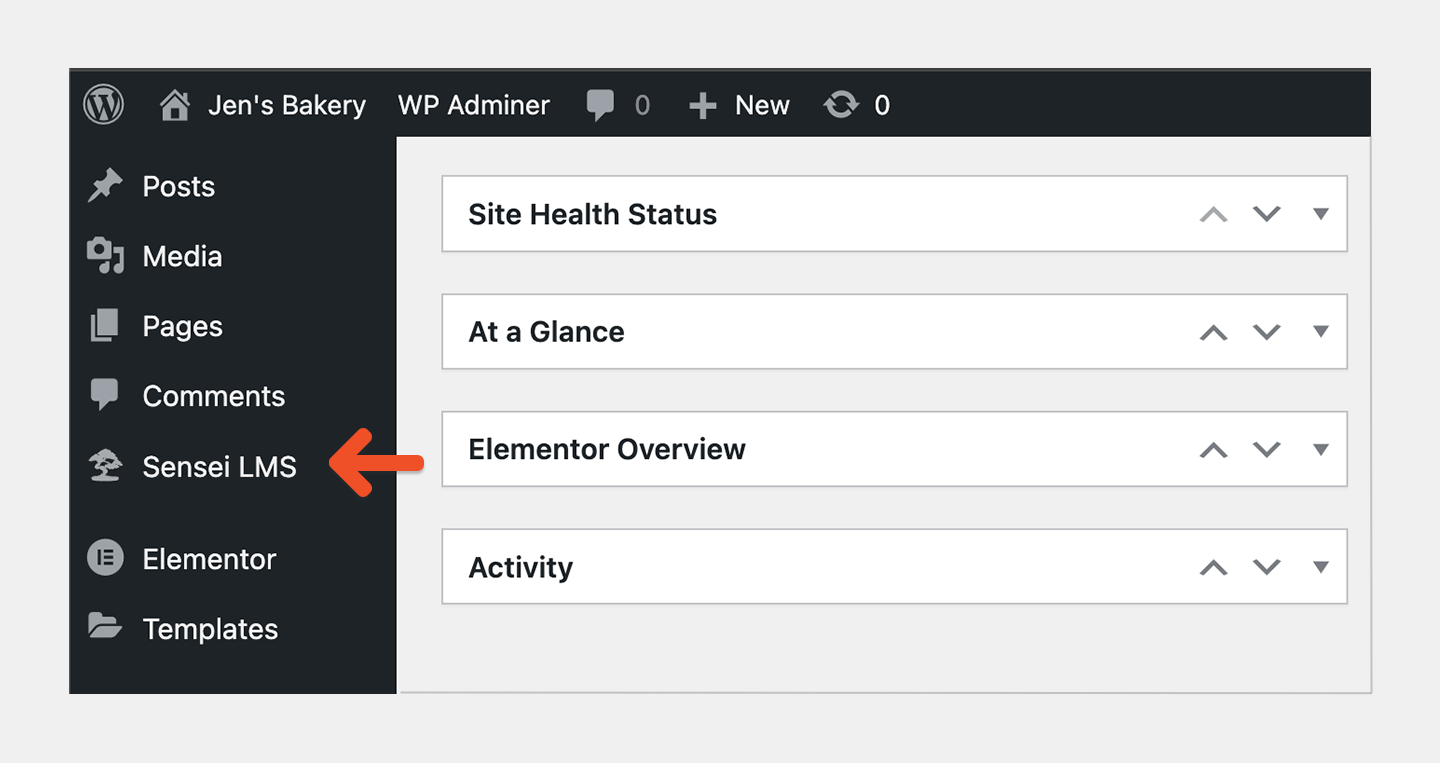Move Site Health Status widget down
The image size is (1440, 763).
(1267, 214)
